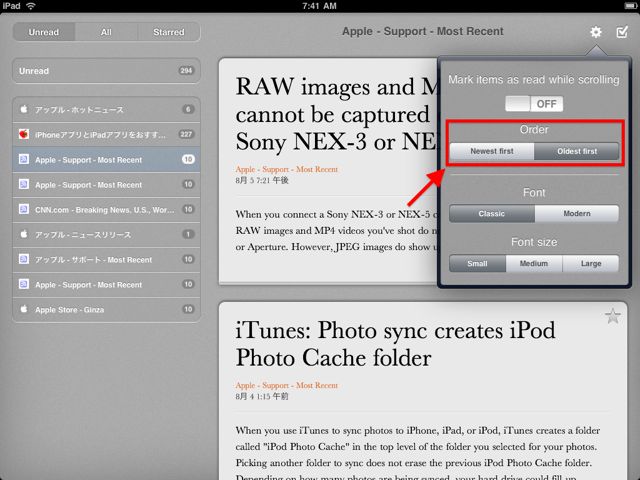Switch to the Starred tab
640x480 pixels.
(169, 32)
